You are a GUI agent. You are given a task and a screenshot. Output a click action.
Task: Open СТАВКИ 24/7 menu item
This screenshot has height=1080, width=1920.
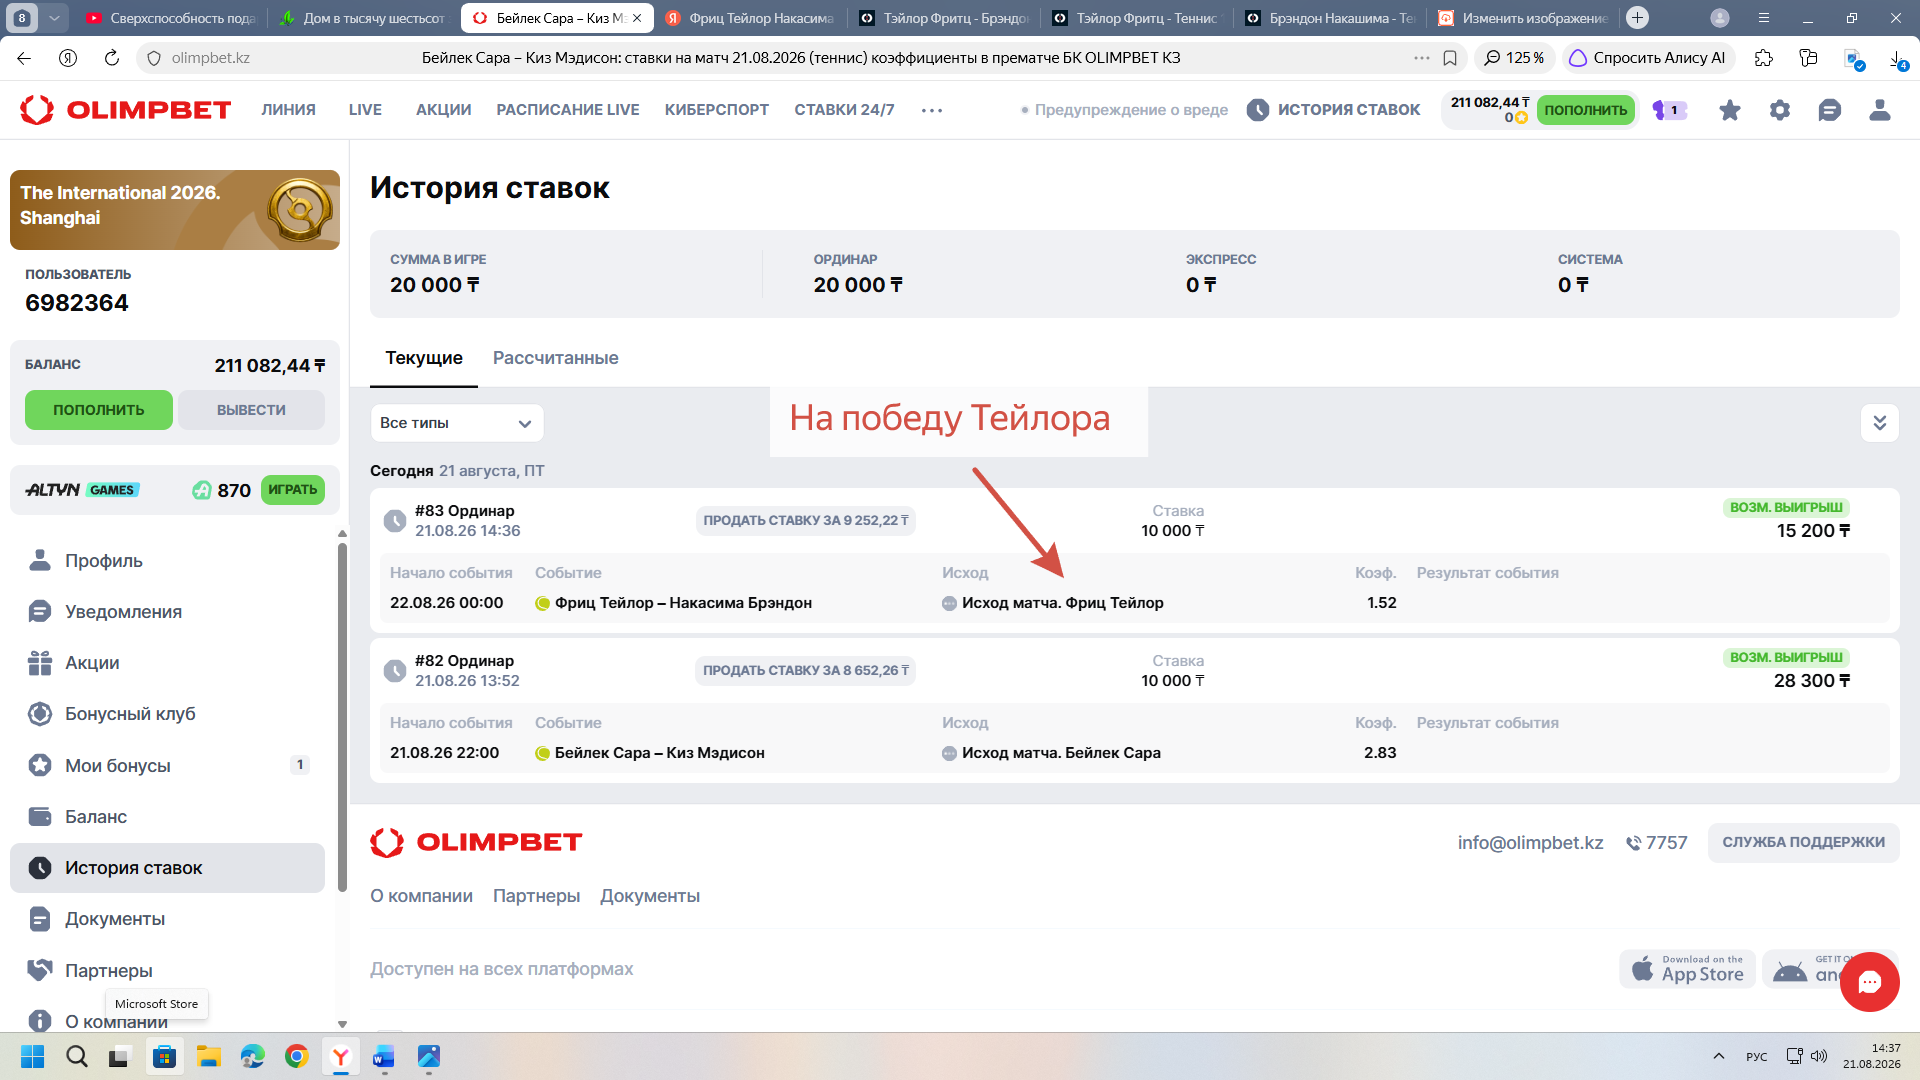pyautogui.click(x=844, y=110)
